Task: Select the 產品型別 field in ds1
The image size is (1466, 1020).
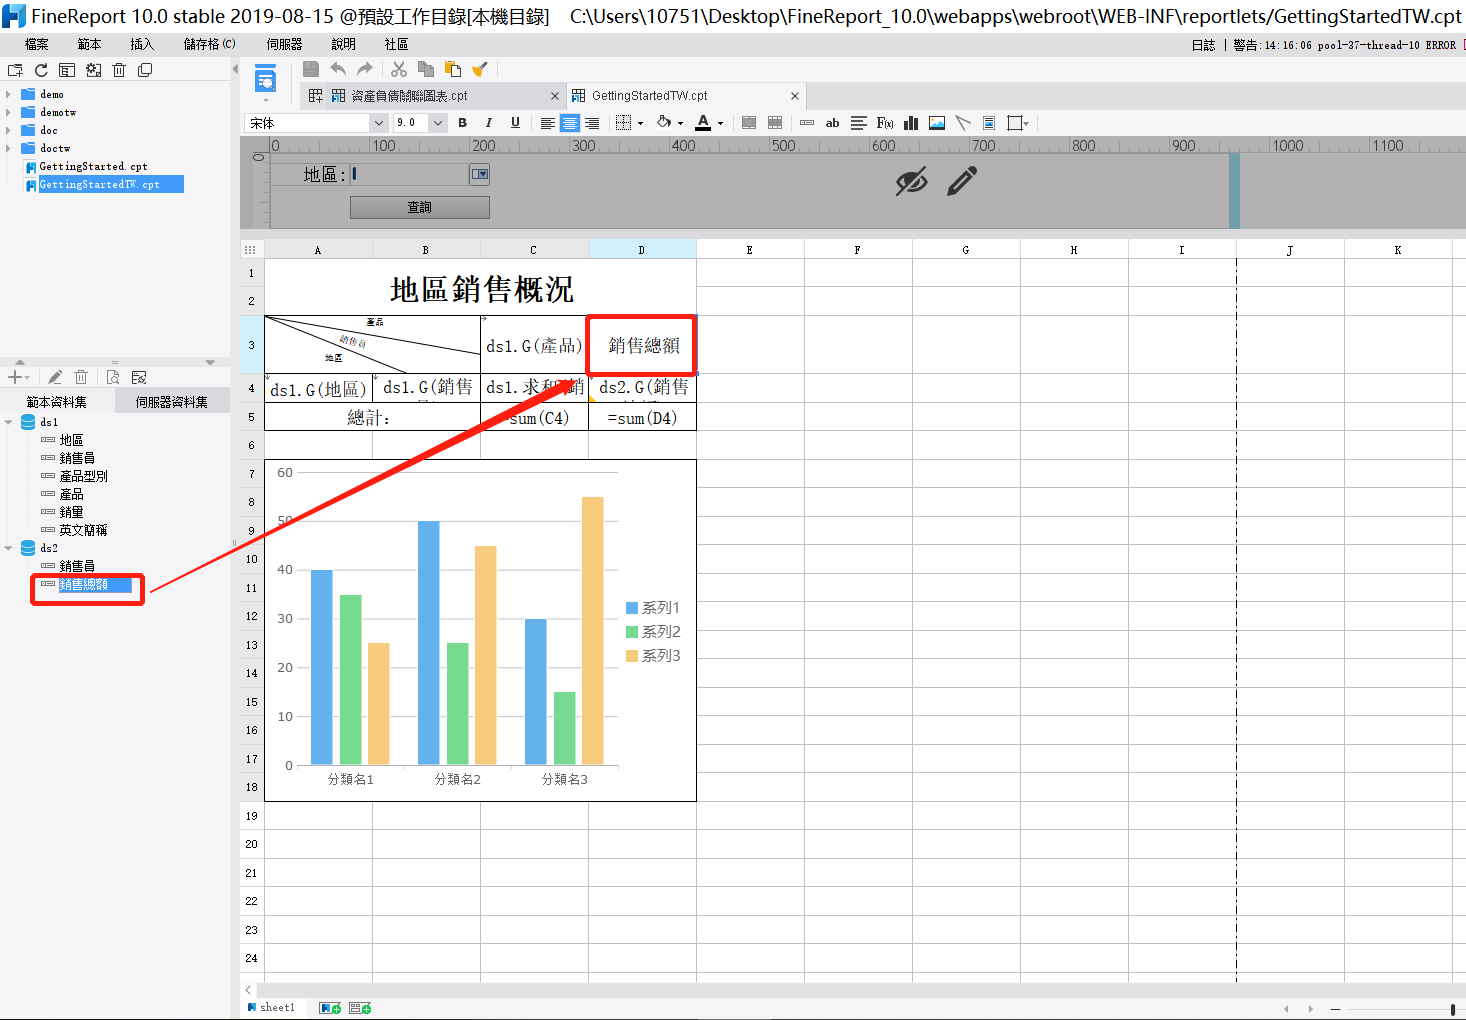Action: [x=83, y=476]
